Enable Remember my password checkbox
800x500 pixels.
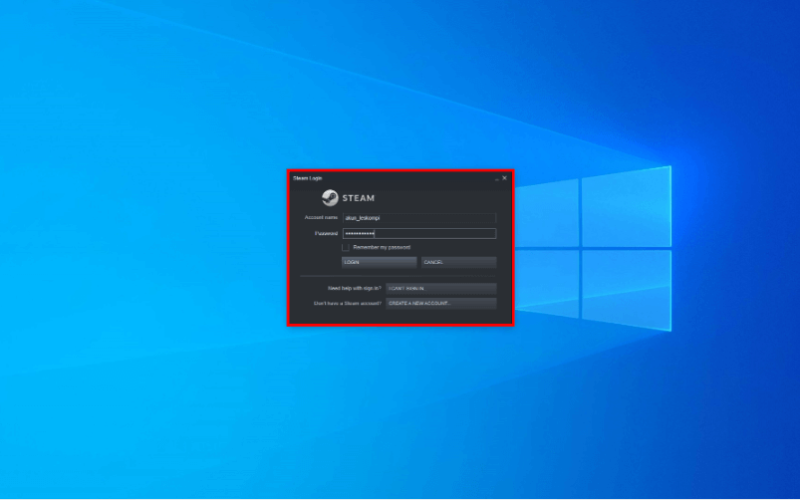(x=345, y=247)
